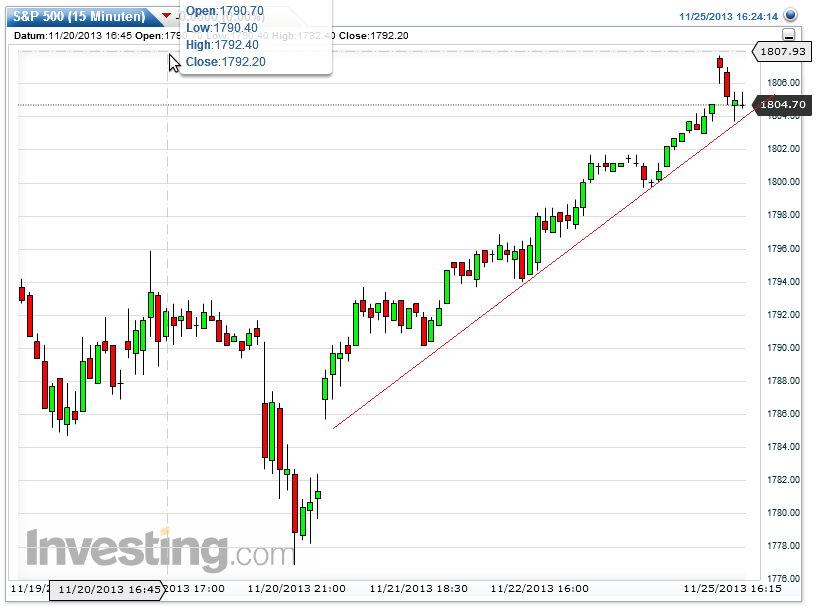Collapse chart using the minimize icon under timestamp
Viewport: 822px width, 606px height.
pos(788,35)
